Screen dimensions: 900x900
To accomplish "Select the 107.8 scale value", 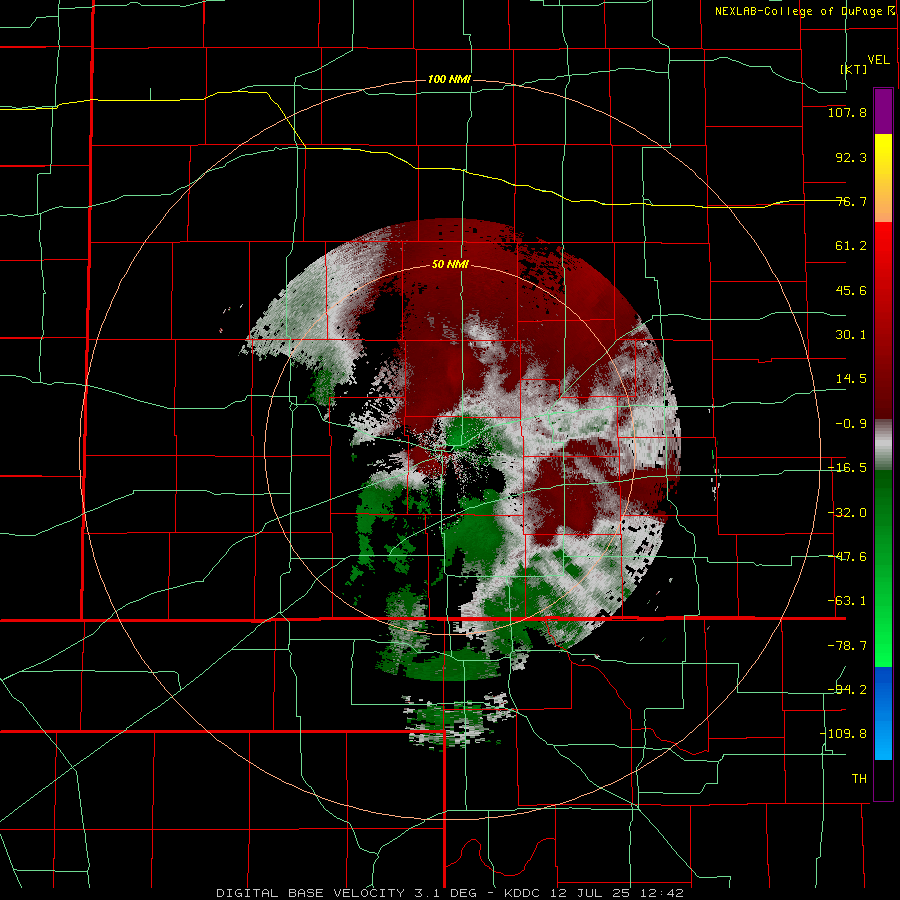I will tap(847, 112).
